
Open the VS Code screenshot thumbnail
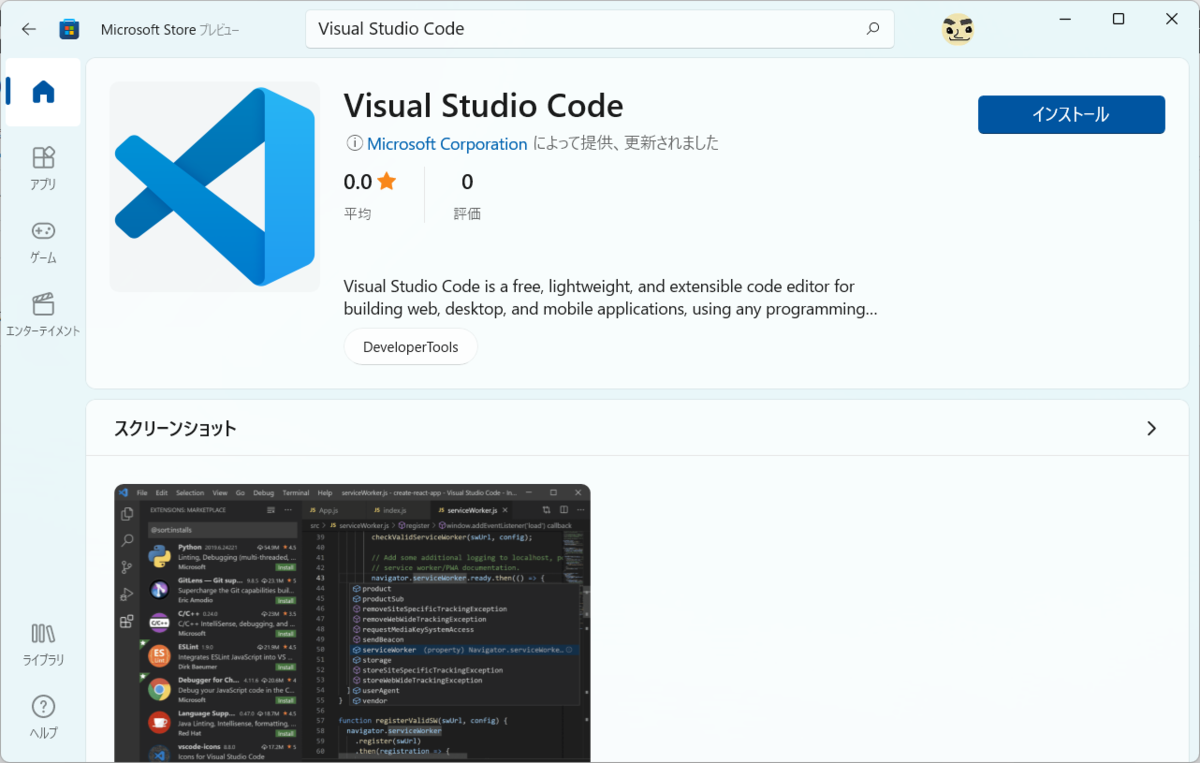click(x=352, y=623)
